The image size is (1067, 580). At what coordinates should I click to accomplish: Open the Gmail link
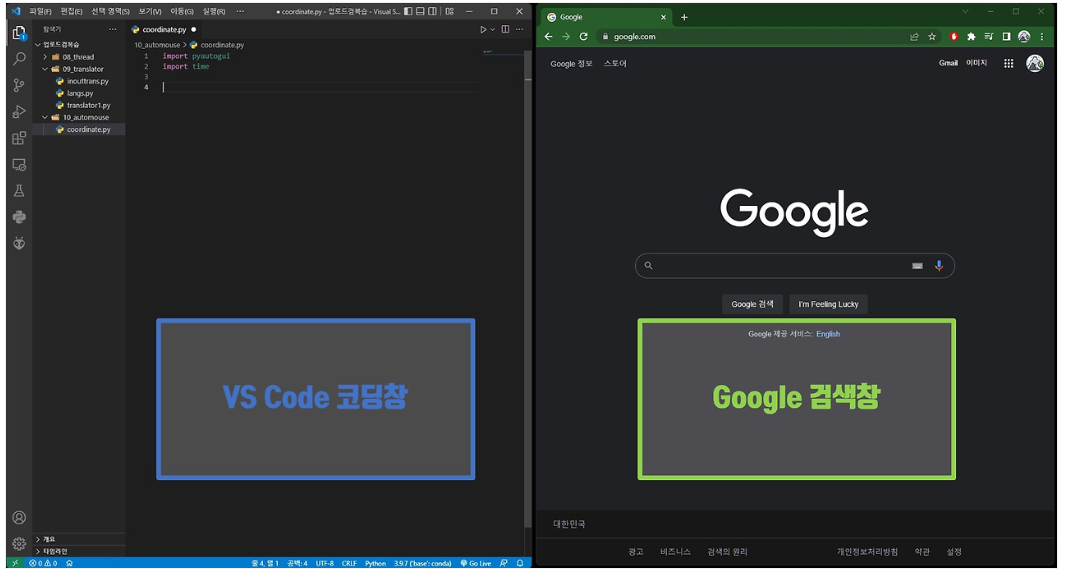(948, 63)
